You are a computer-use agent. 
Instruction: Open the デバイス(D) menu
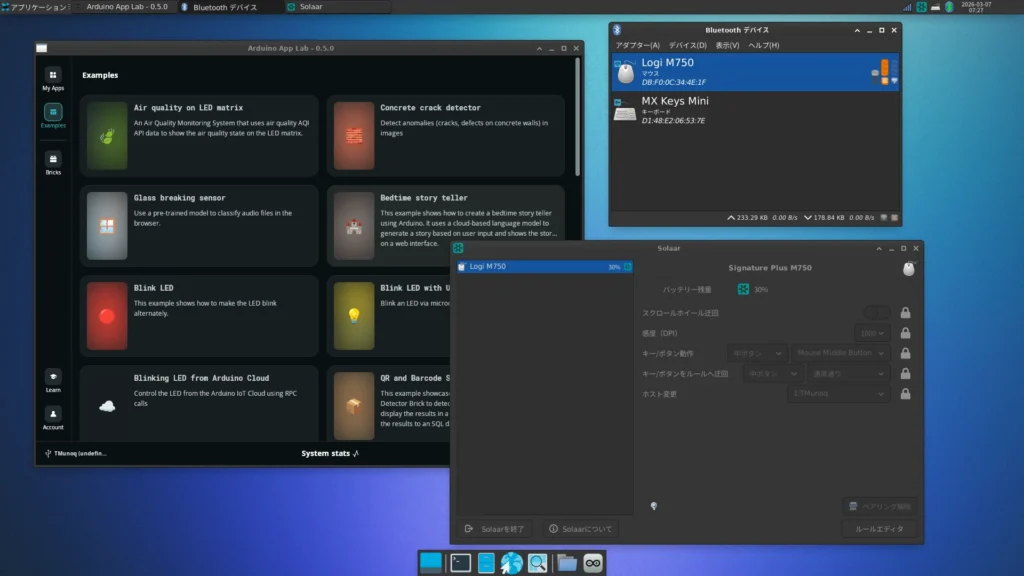pos(687,45)
